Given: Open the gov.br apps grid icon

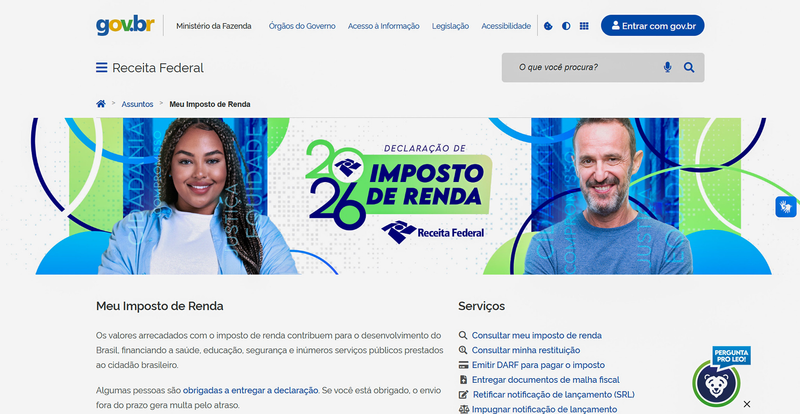Looking at the screenshot, I should pyautogui.click(x=584, y=26).
